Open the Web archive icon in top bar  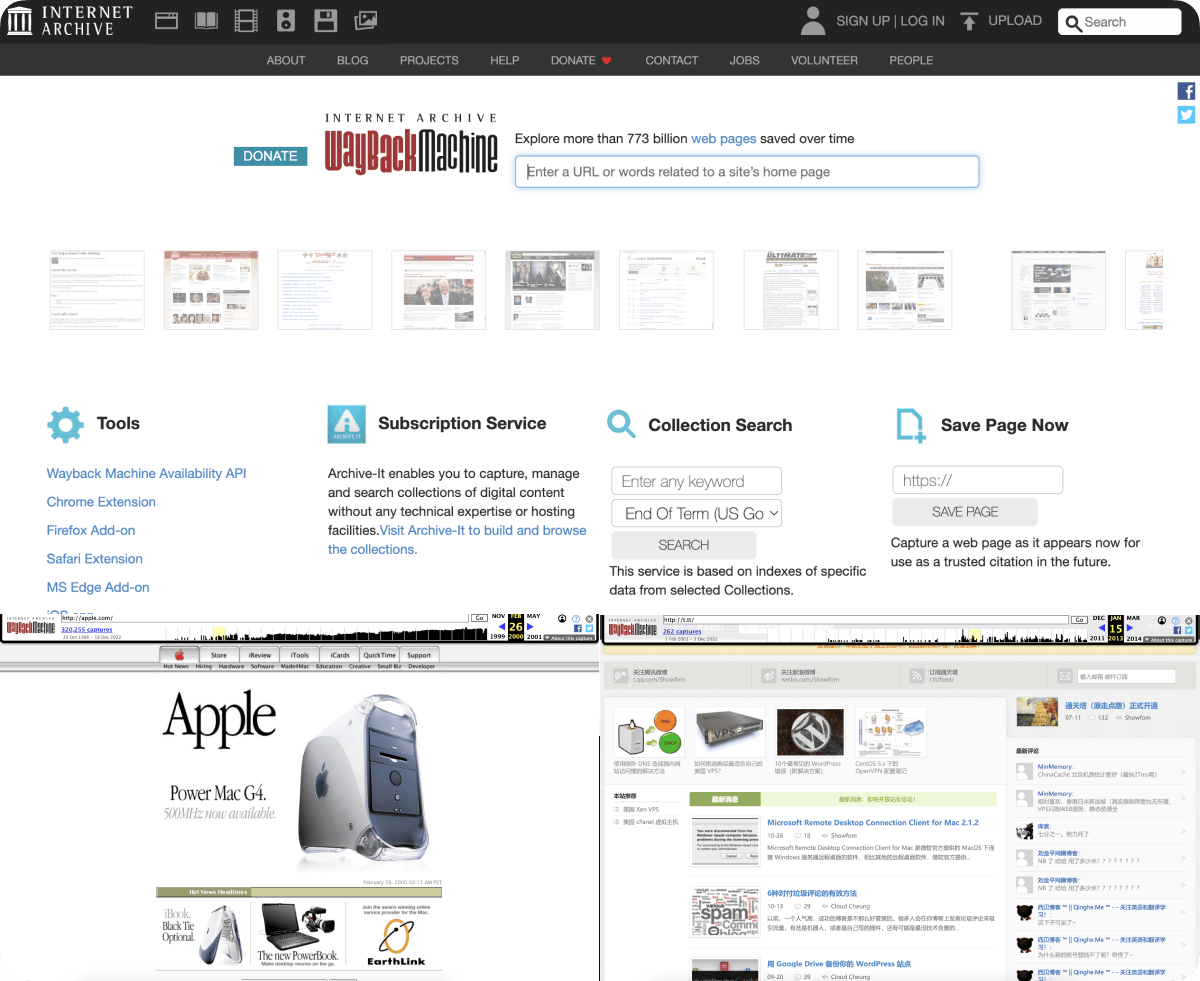(166, 20)
